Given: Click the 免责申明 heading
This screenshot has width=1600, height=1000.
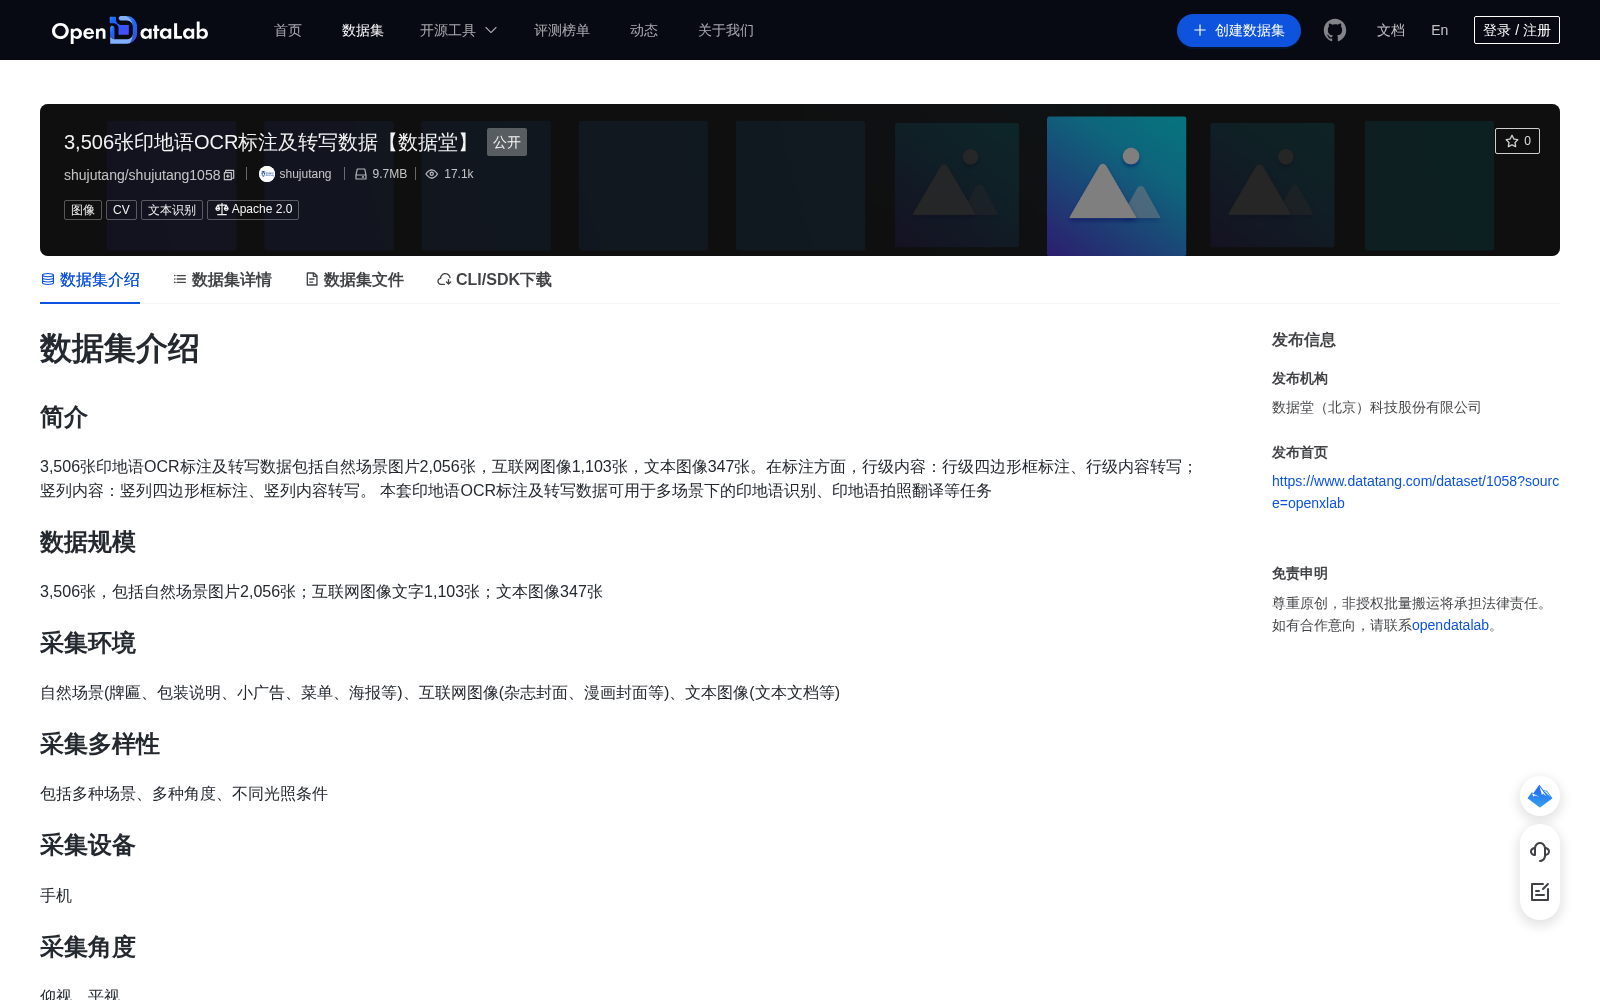Looking at the screenshot, I should pos(1300,574).
